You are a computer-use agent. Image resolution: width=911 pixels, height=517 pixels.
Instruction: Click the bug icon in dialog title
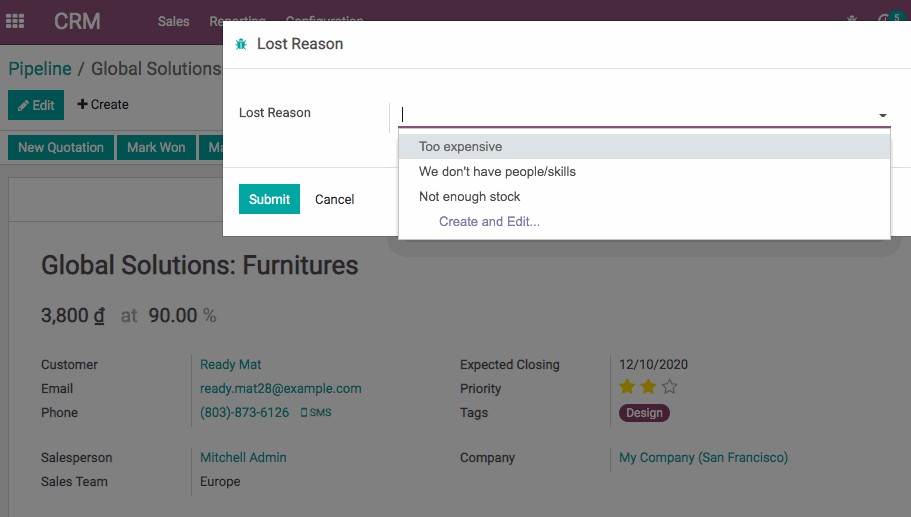click(241, 44)
